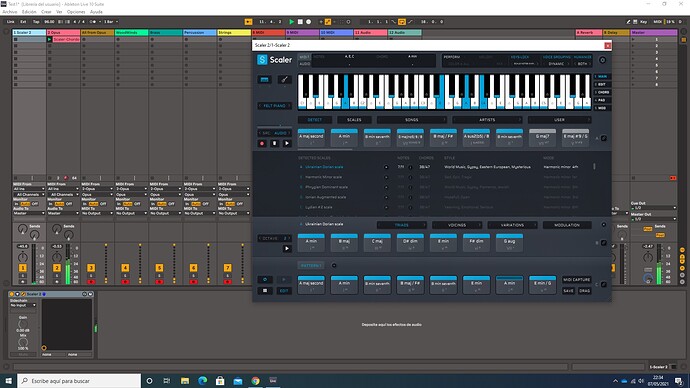Click Save button in pattern section
Screen dimensions: 690x388
[569, 291]
